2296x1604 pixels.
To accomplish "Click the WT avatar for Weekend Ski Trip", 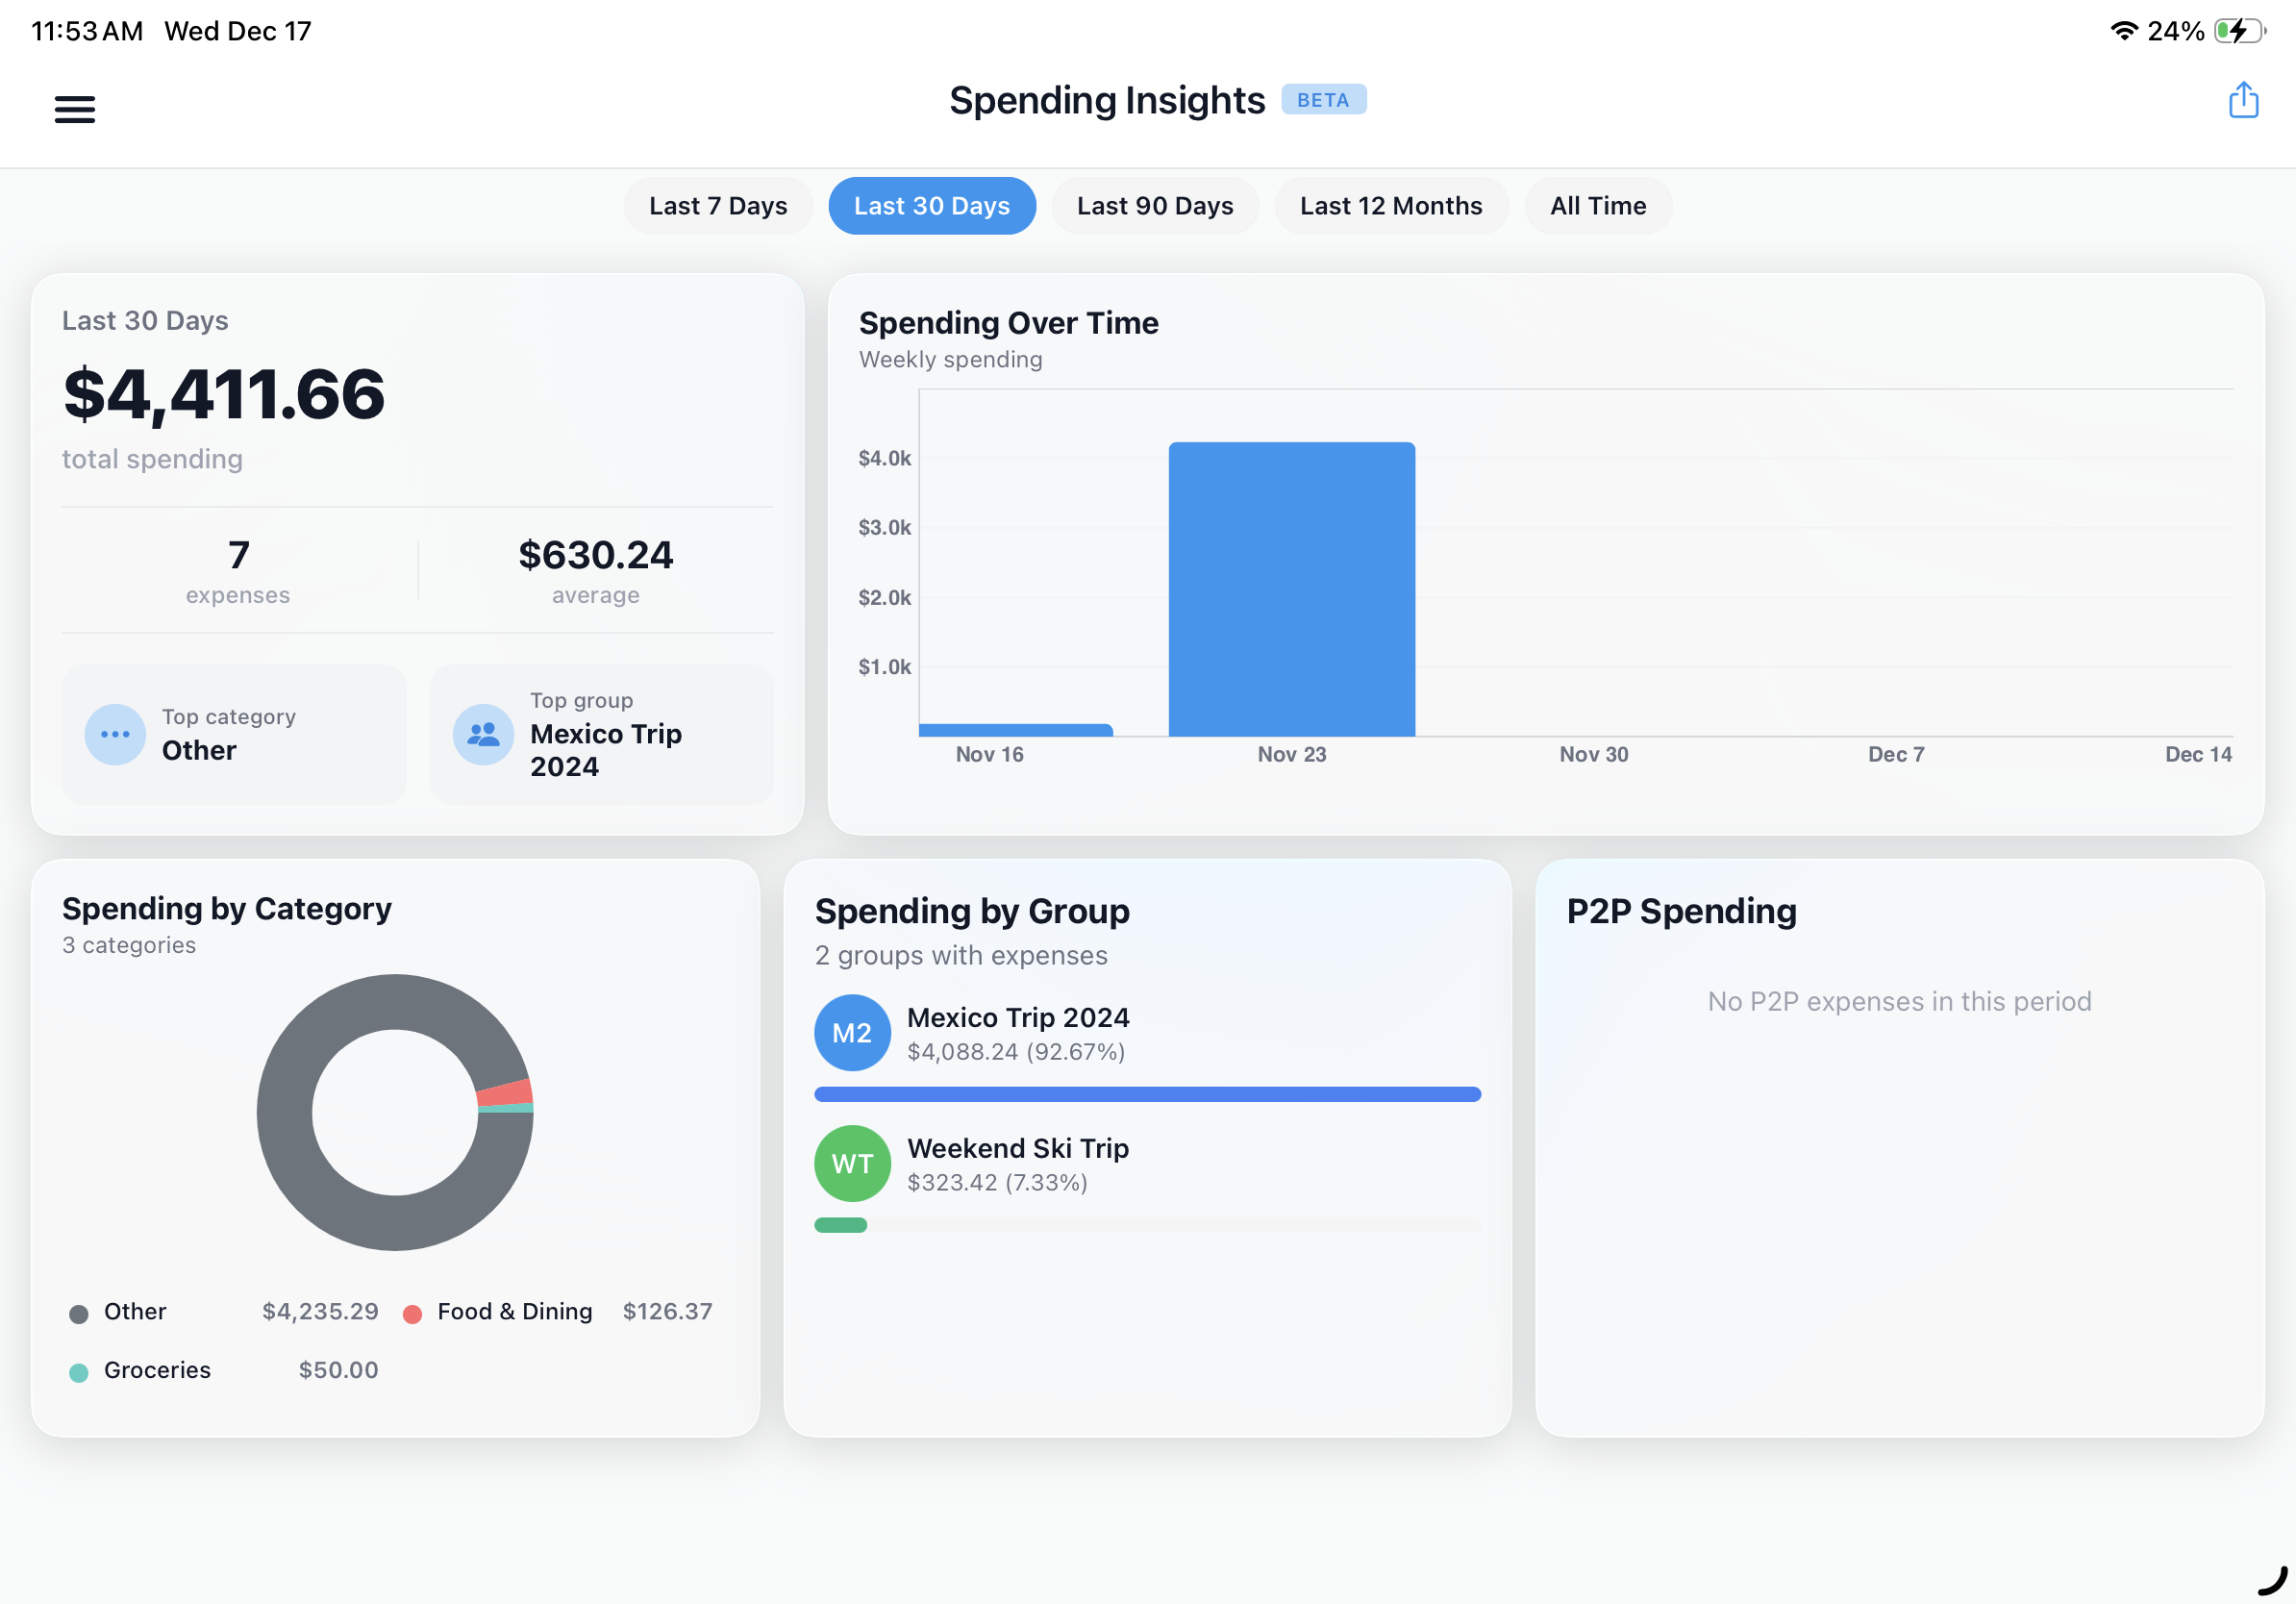I will [851, 1163].
